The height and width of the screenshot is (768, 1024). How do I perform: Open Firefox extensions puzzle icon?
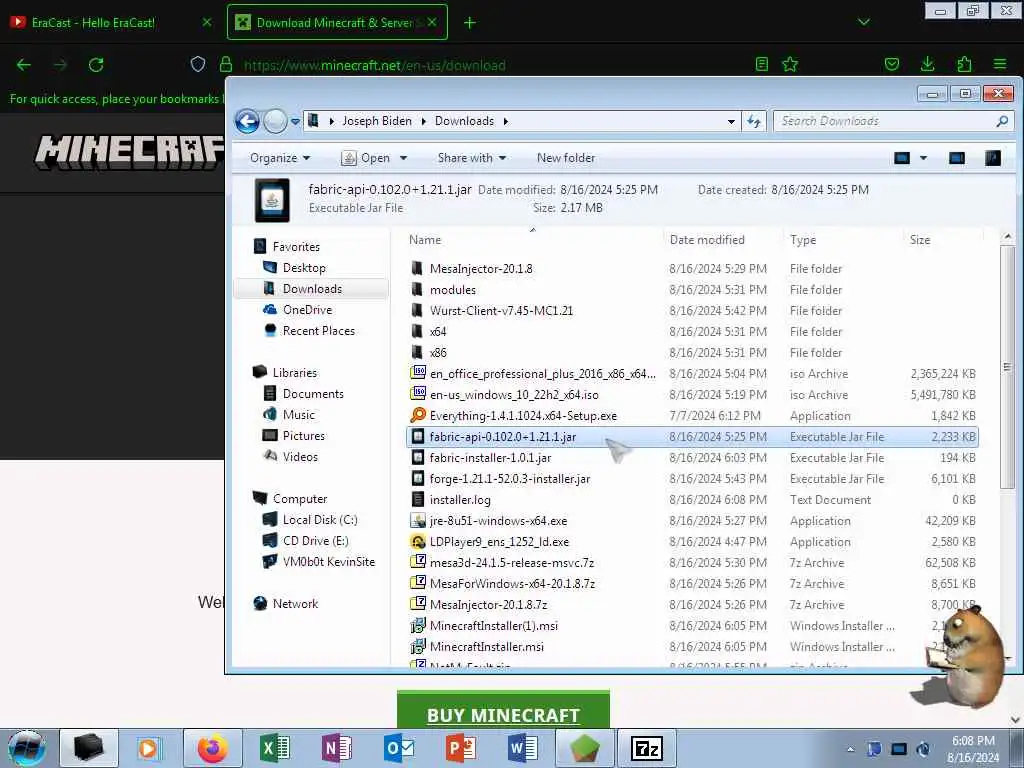point(964,65)
